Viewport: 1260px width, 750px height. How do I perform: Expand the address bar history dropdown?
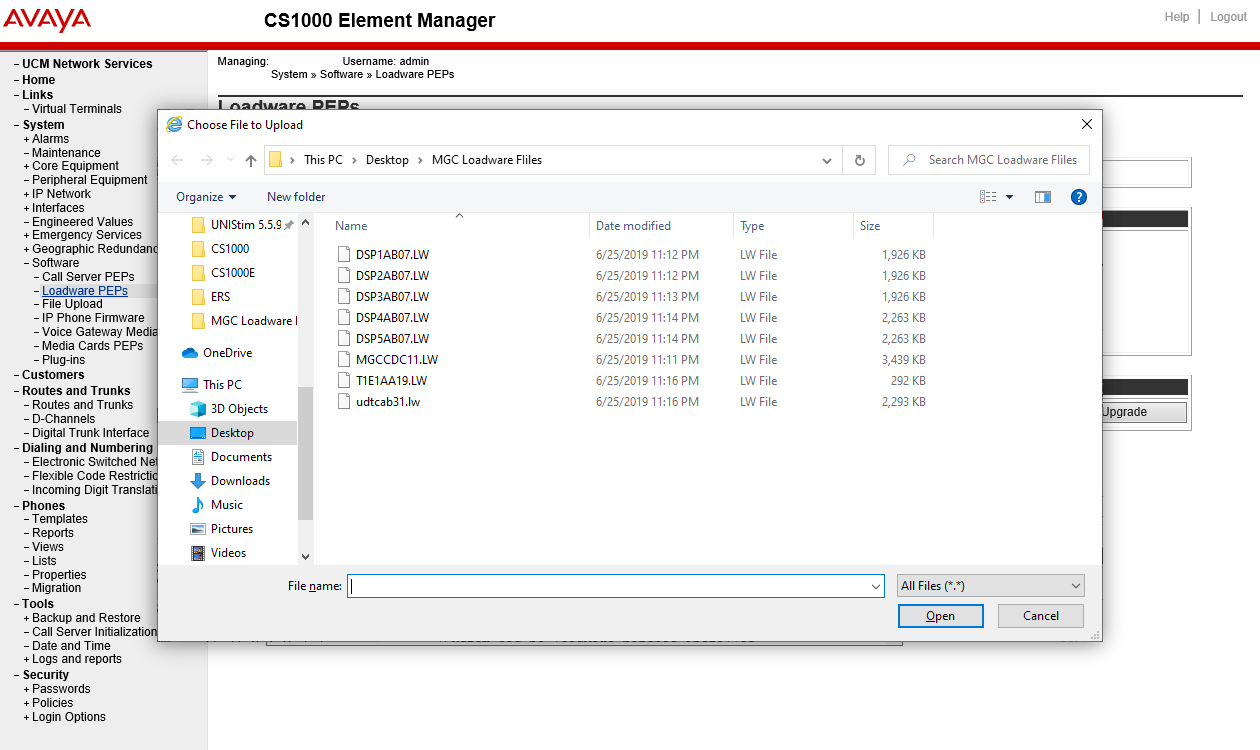point(827,160)
